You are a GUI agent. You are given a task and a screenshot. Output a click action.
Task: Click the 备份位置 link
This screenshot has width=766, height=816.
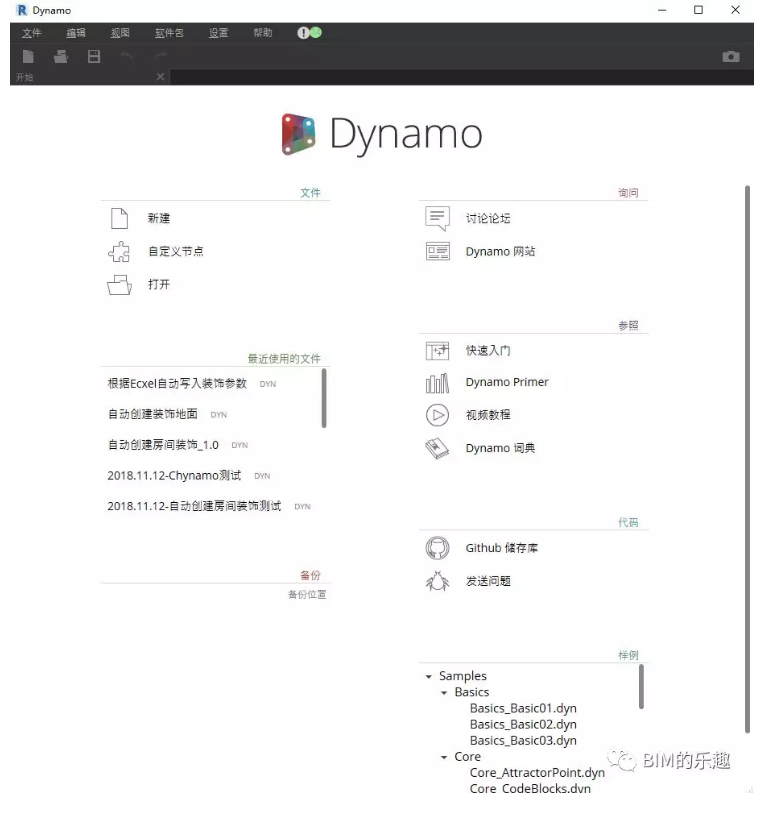pyautogui.click(x=307, y=594)
